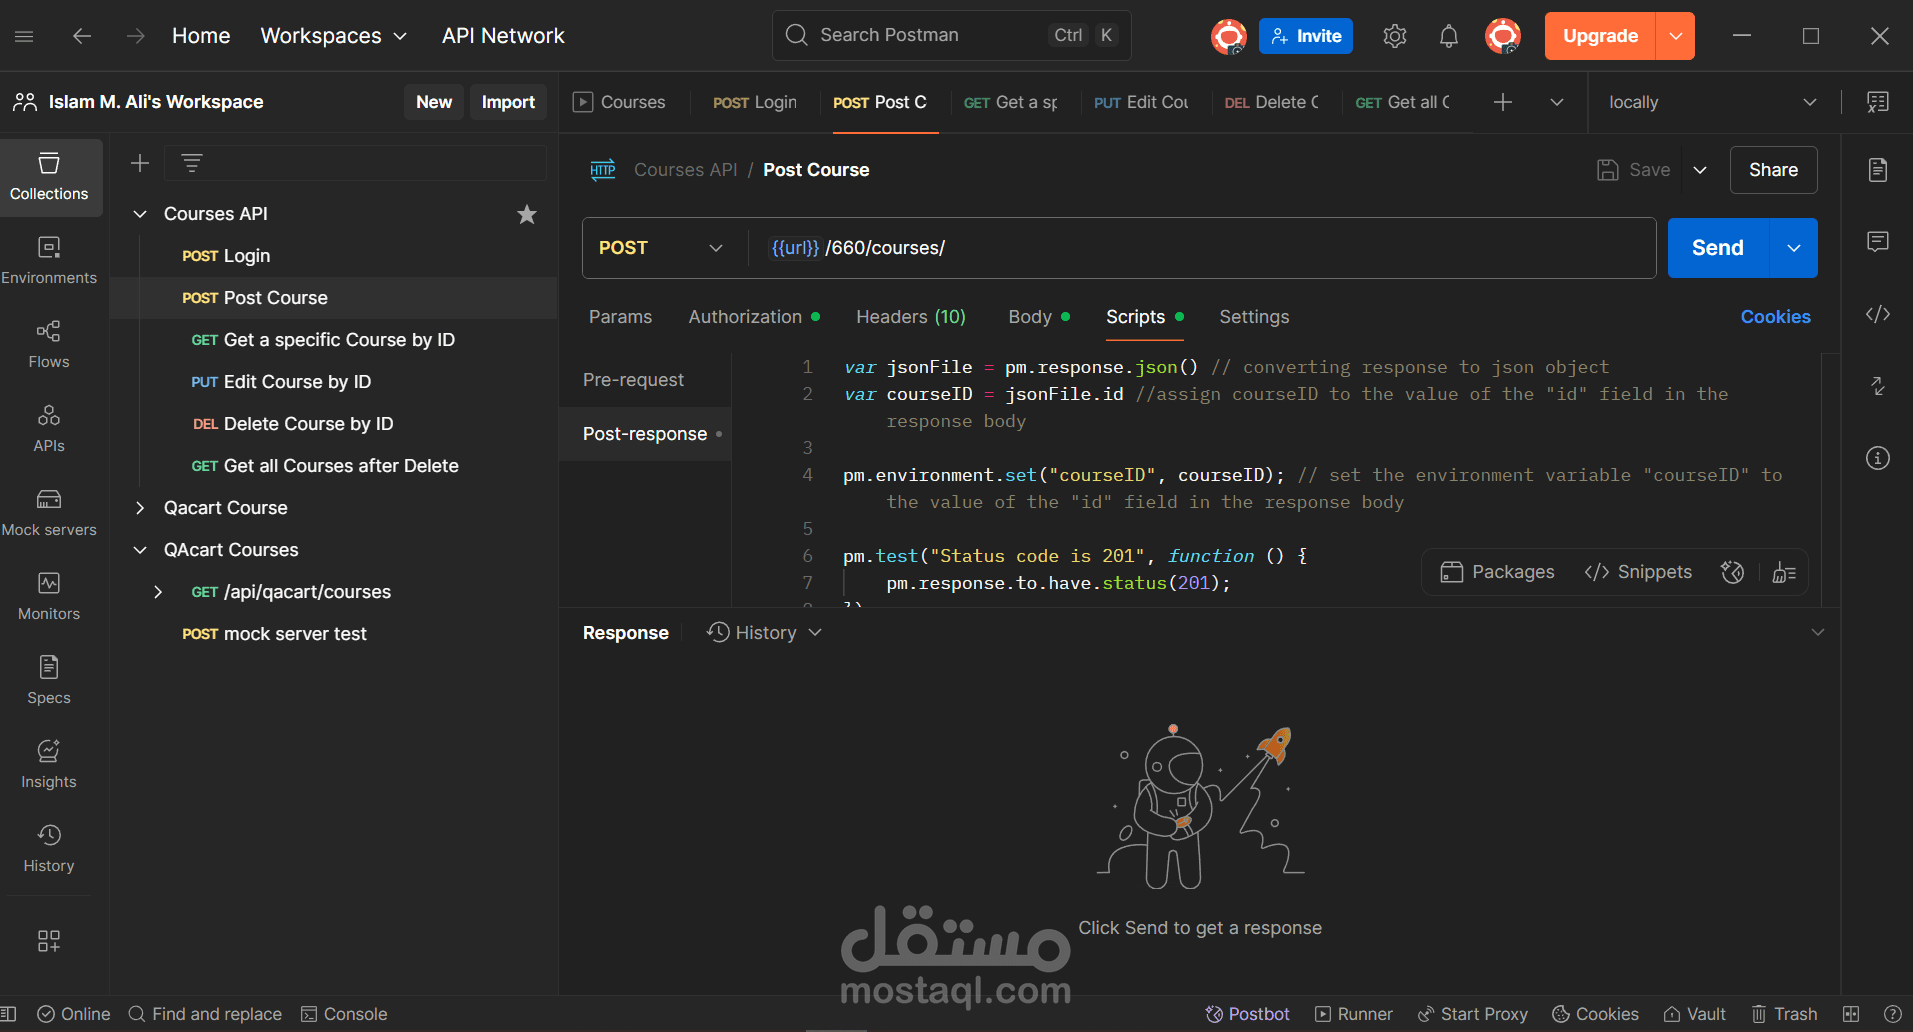Open the response History dropdown

765,633
